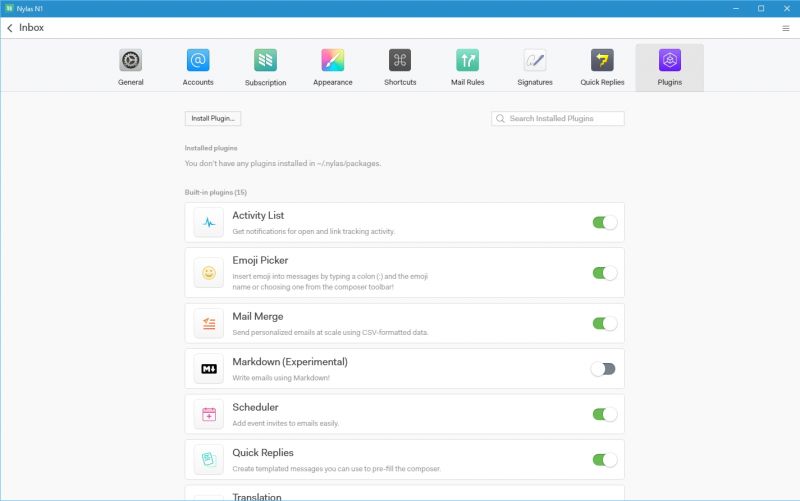The image size is (800, 501).
Task: Click the Emoji Picker smiley icon
Action: point(209,273)
